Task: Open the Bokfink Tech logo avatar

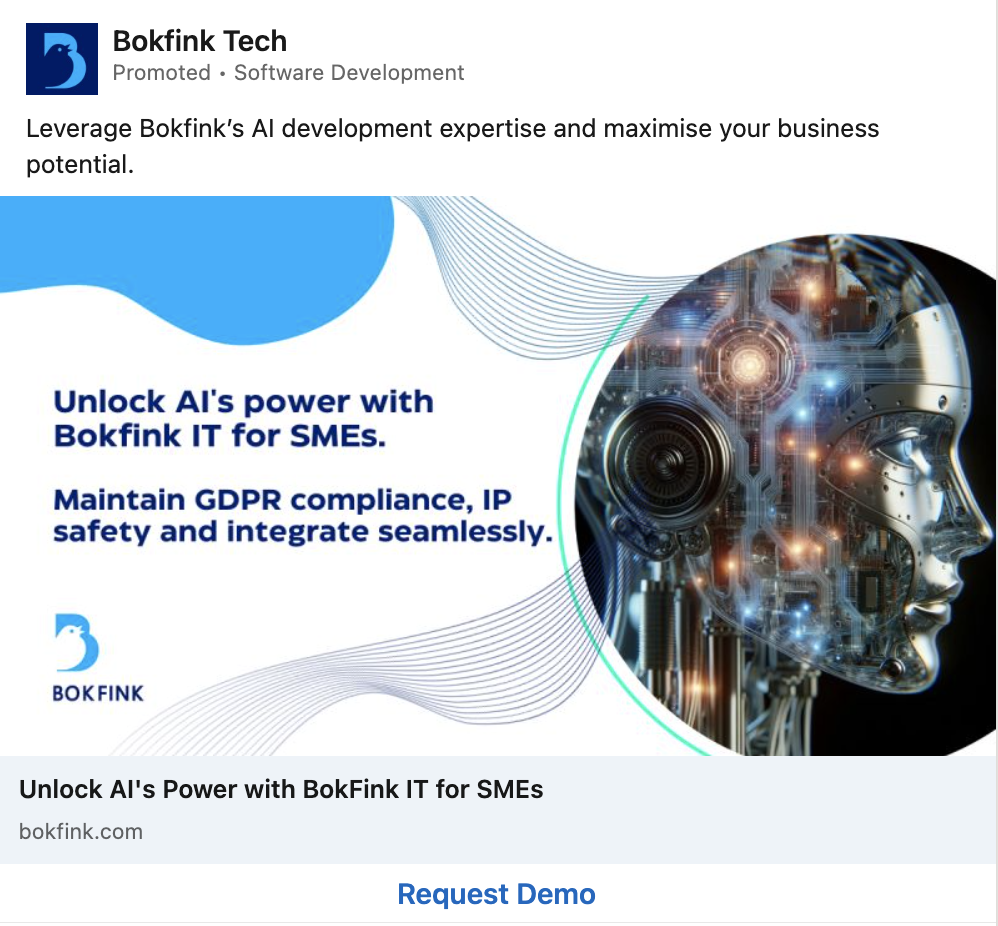Action: (x=62, y=59)
